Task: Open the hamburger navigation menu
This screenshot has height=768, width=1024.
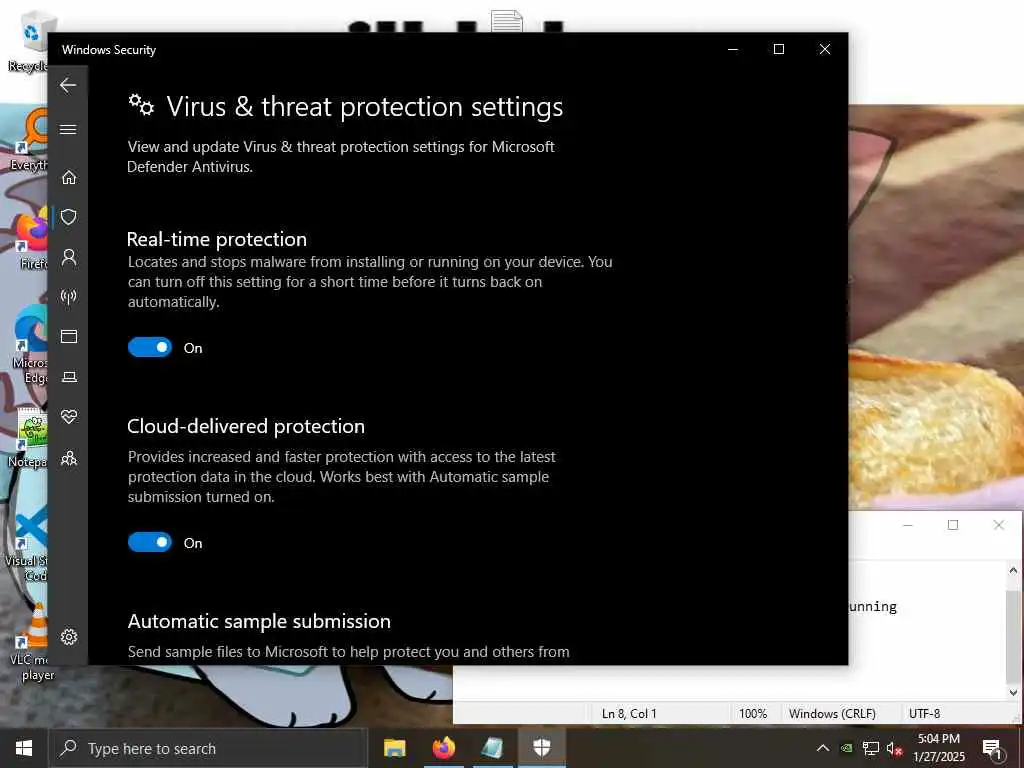Action: (68, 129)
